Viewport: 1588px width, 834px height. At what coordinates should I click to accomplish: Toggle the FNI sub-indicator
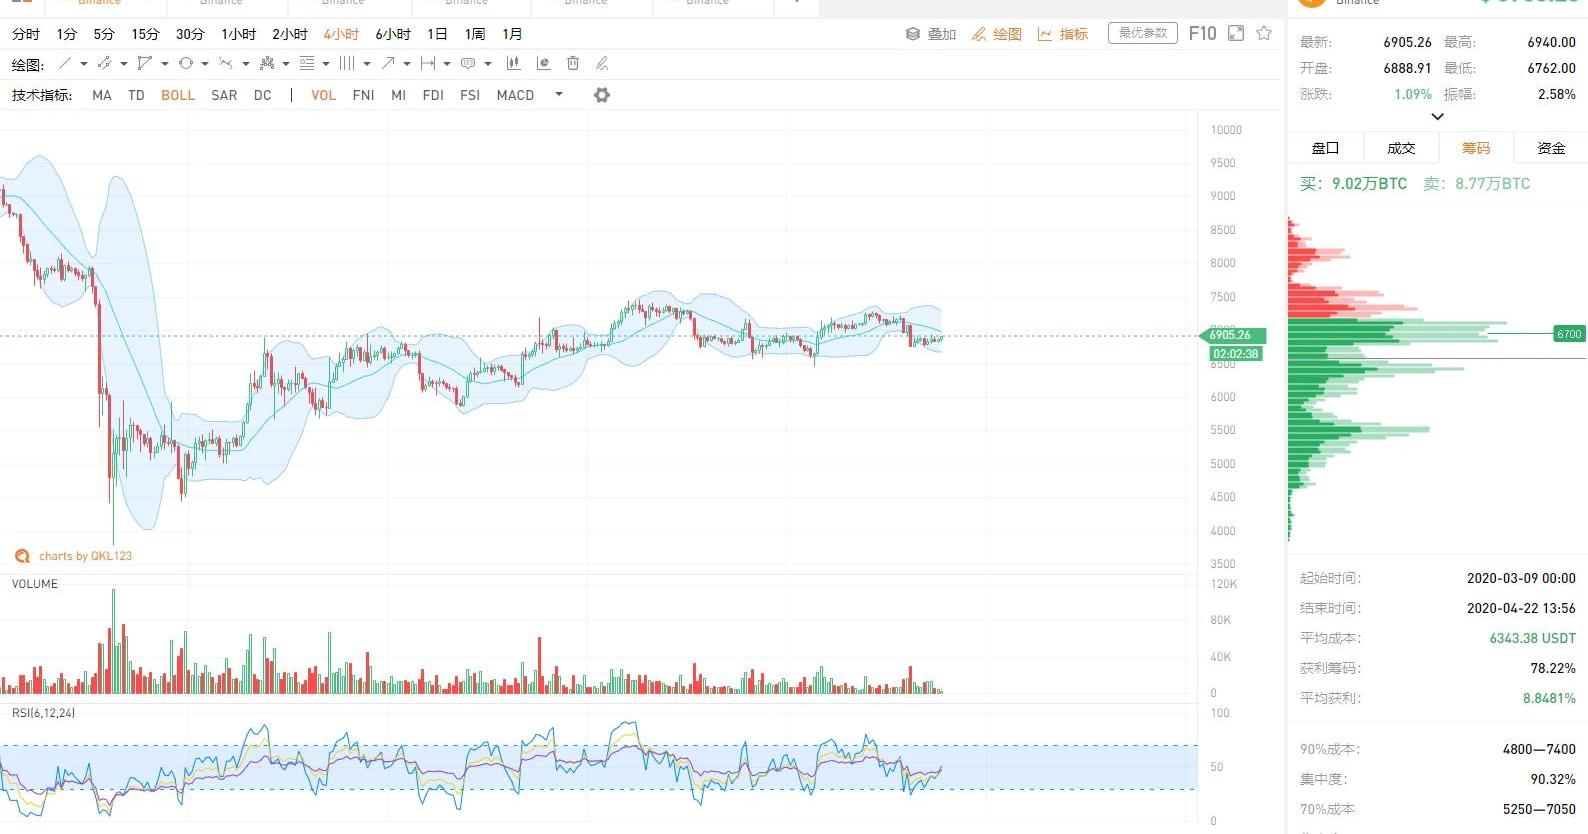pos(364,95)
